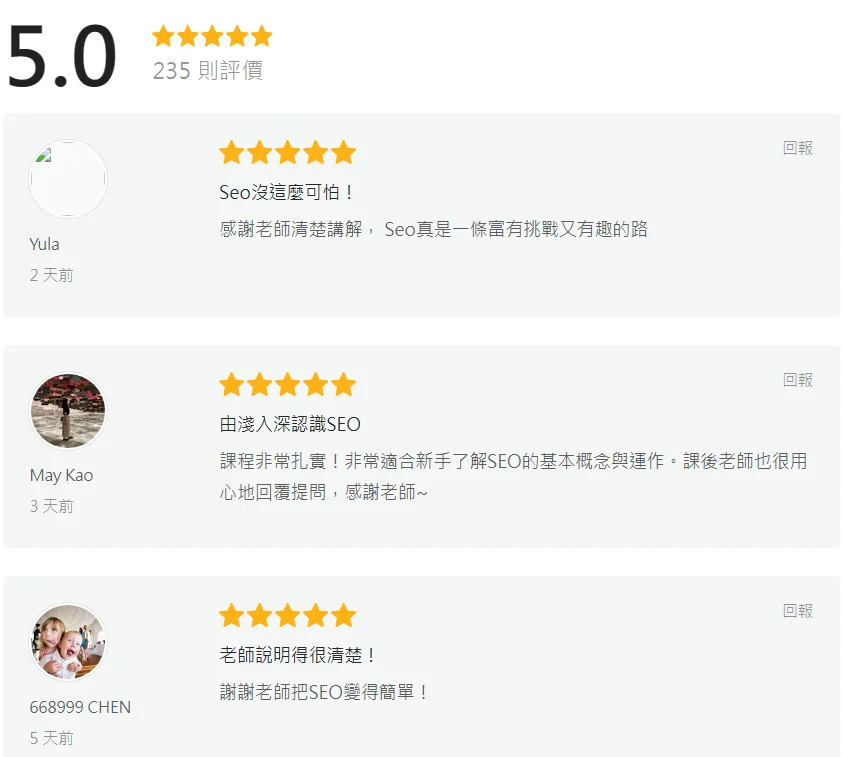Click star rating on May Kao's review
Image resolution: width=842 pixels, height=757 pixels.
pyautogui.click(x=287, y=385)
